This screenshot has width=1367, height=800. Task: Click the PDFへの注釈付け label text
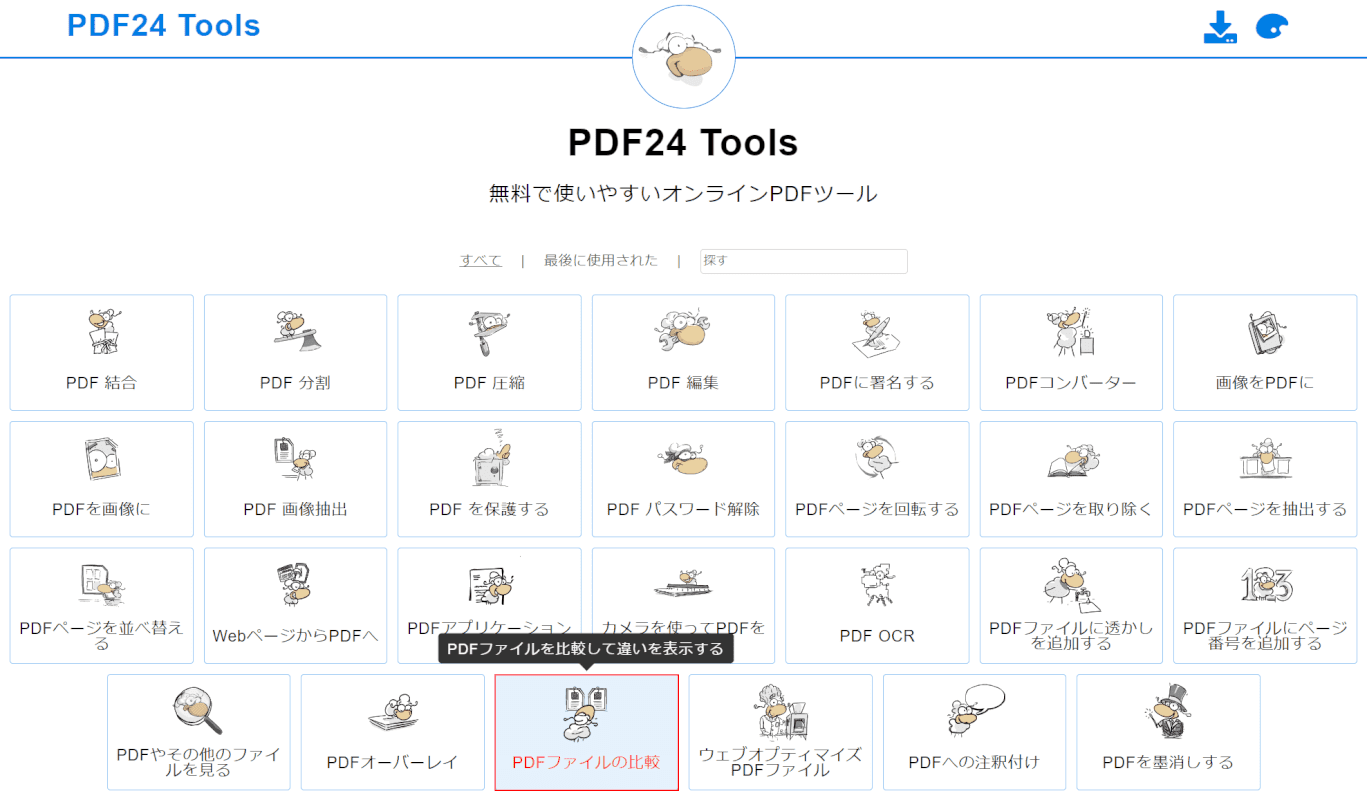(x=974, y=762)
